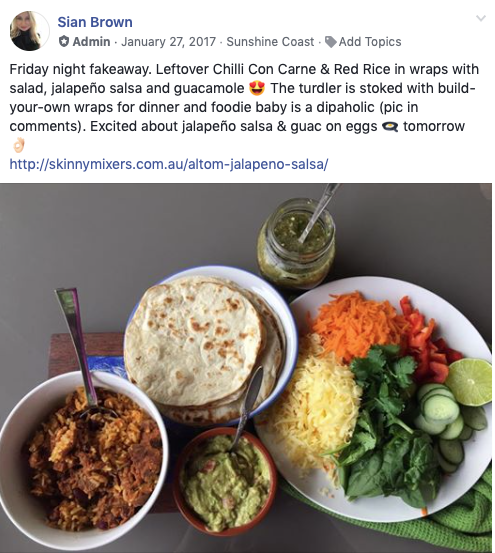
Task: Click the chilli con carne rice bowl
Action: click(84, 458)
